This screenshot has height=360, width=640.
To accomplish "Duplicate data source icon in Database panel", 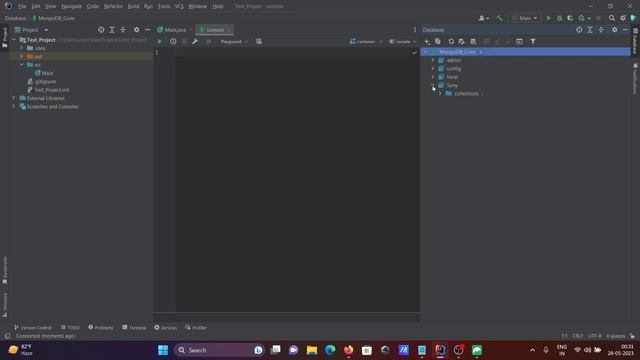I will [438, 42].
